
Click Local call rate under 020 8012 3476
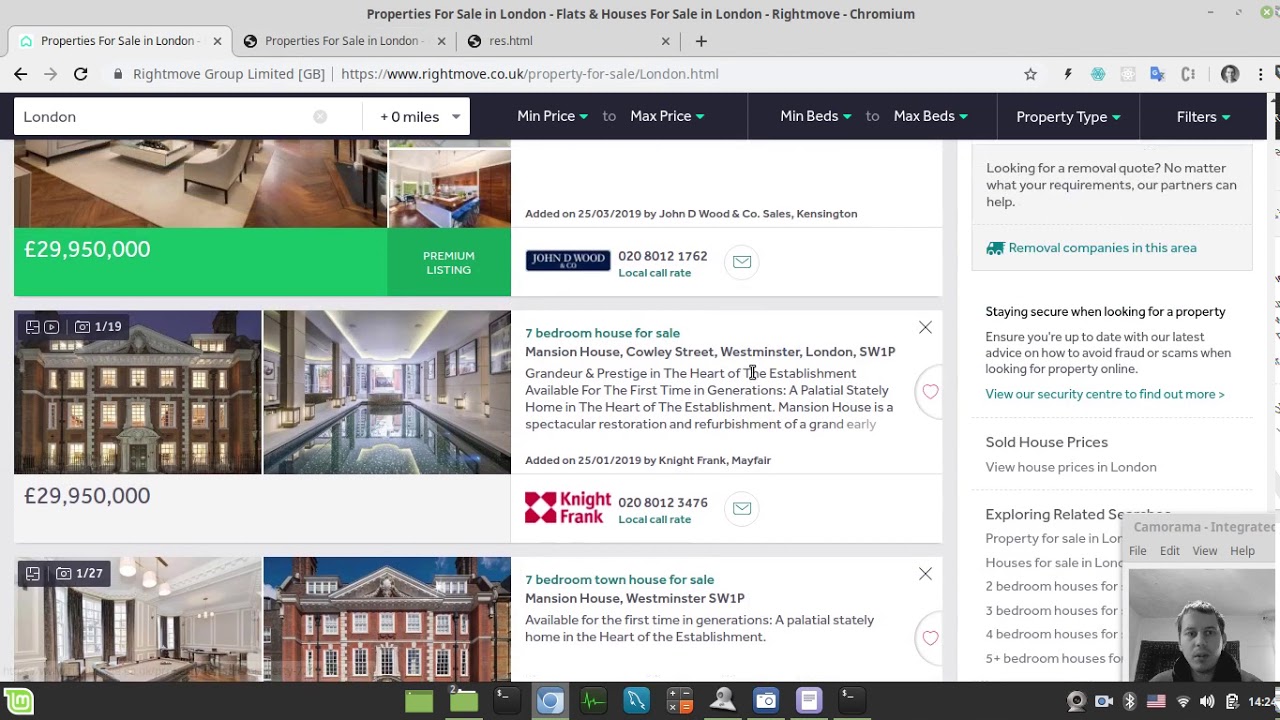point(654,519)
